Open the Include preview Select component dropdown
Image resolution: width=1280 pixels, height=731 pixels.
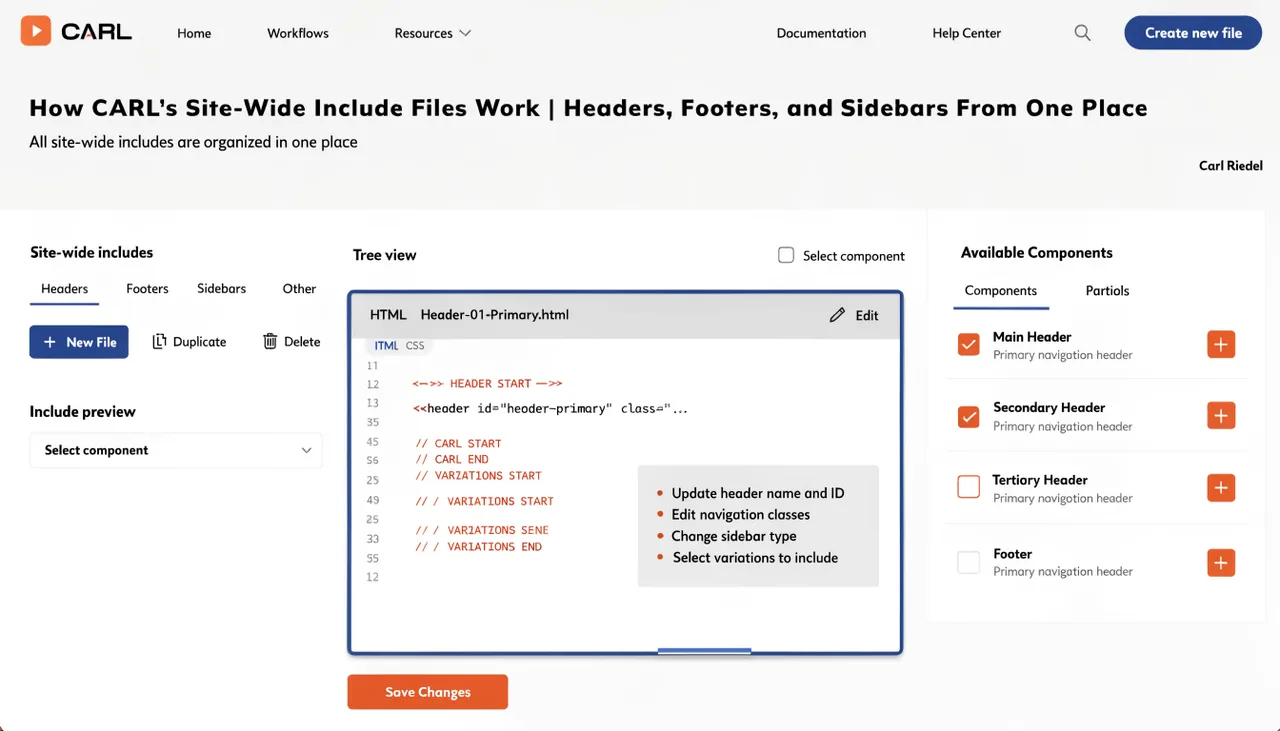coord(176,450)
